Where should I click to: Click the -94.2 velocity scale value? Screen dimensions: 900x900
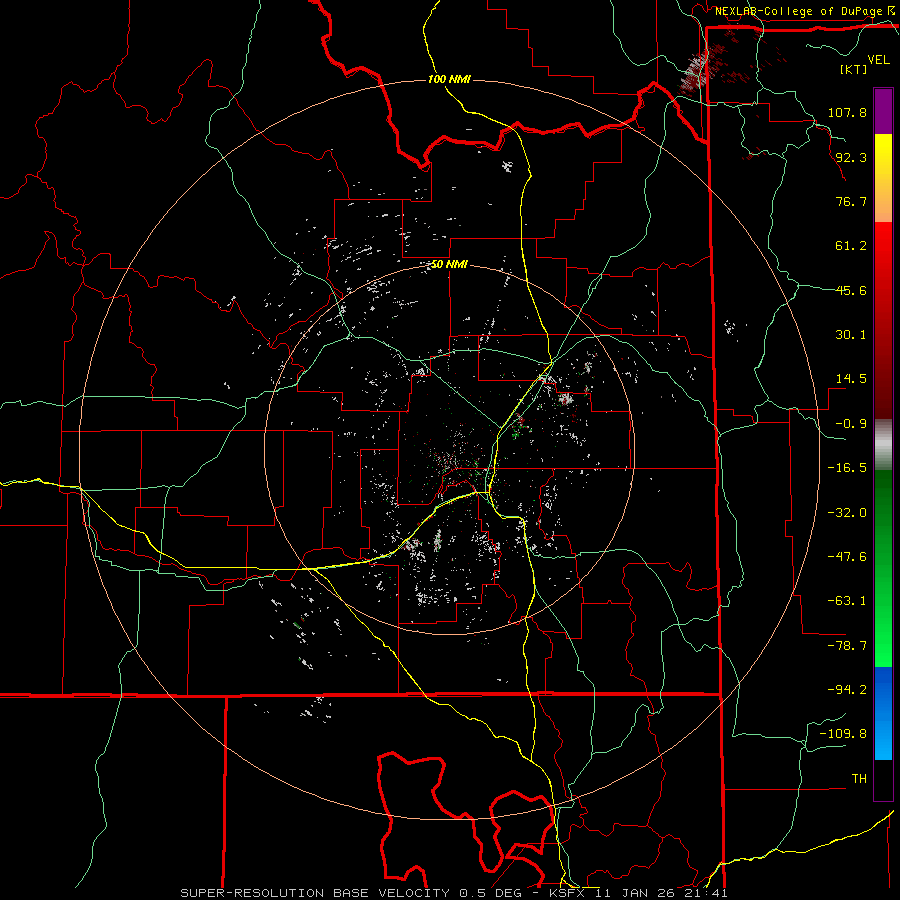click(847, 689)
